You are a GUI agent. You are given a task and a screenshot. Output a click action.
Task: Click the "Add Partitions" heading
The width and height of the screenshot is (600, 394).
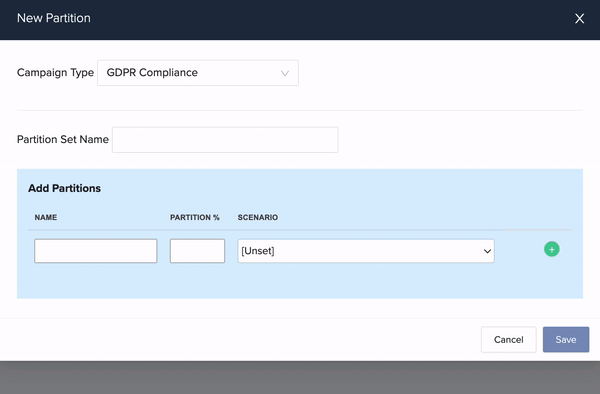pyautogui.click(x=64, y=188)
